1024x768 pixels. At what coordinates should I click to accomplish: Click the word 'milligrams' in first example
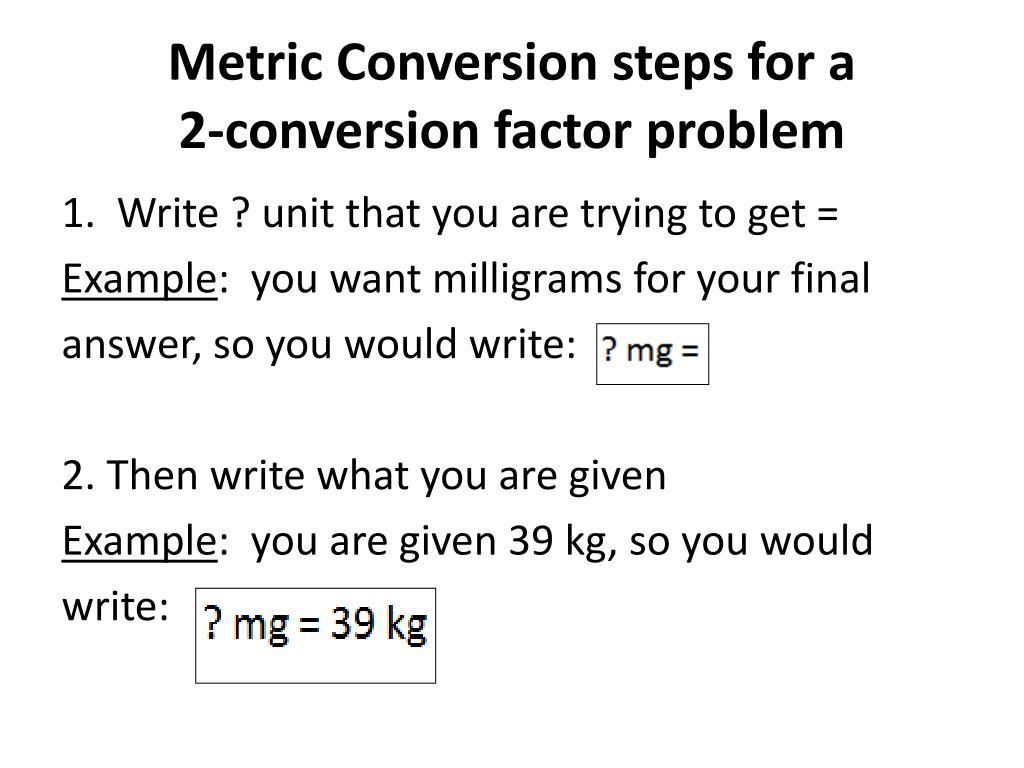(526, 280)
